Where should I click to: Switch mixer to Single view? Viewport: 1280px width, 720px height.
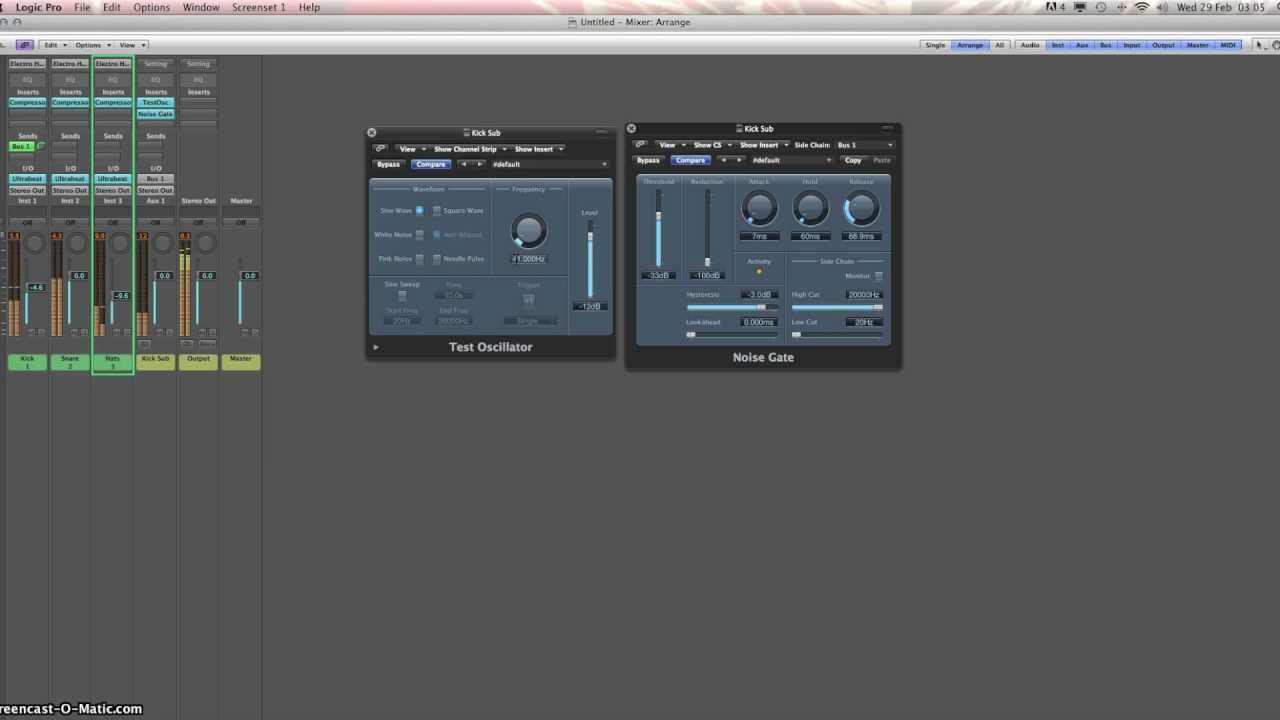pyautogui.click(x=935, y=45)
